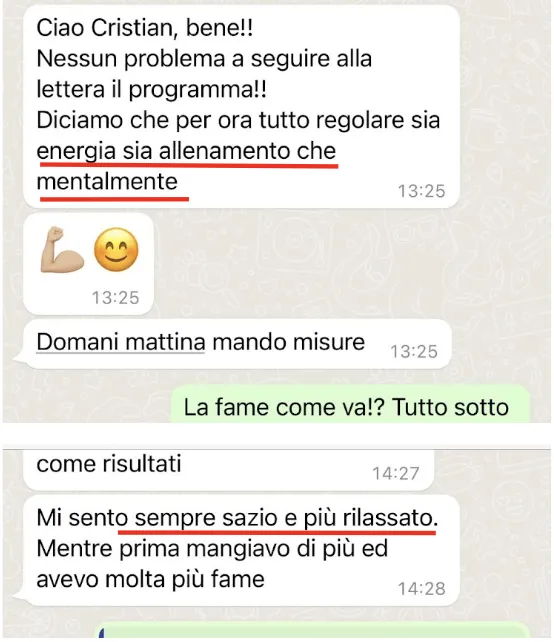Click the partially visible green bubble at bottom

click(313, 631)
